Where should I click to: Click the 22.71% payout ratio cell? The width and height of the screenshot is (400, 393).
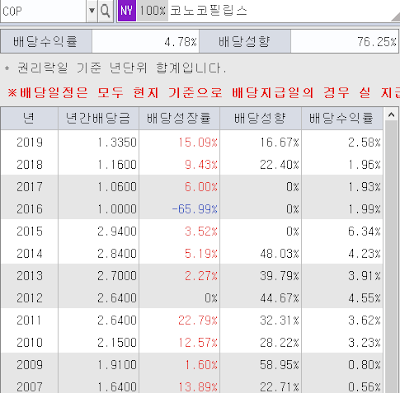(x=261, y=385)
